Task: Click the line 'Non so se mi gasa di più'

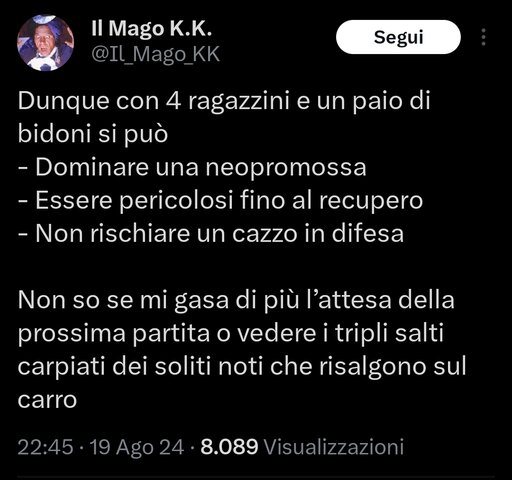Action: (x=236, y=301)
